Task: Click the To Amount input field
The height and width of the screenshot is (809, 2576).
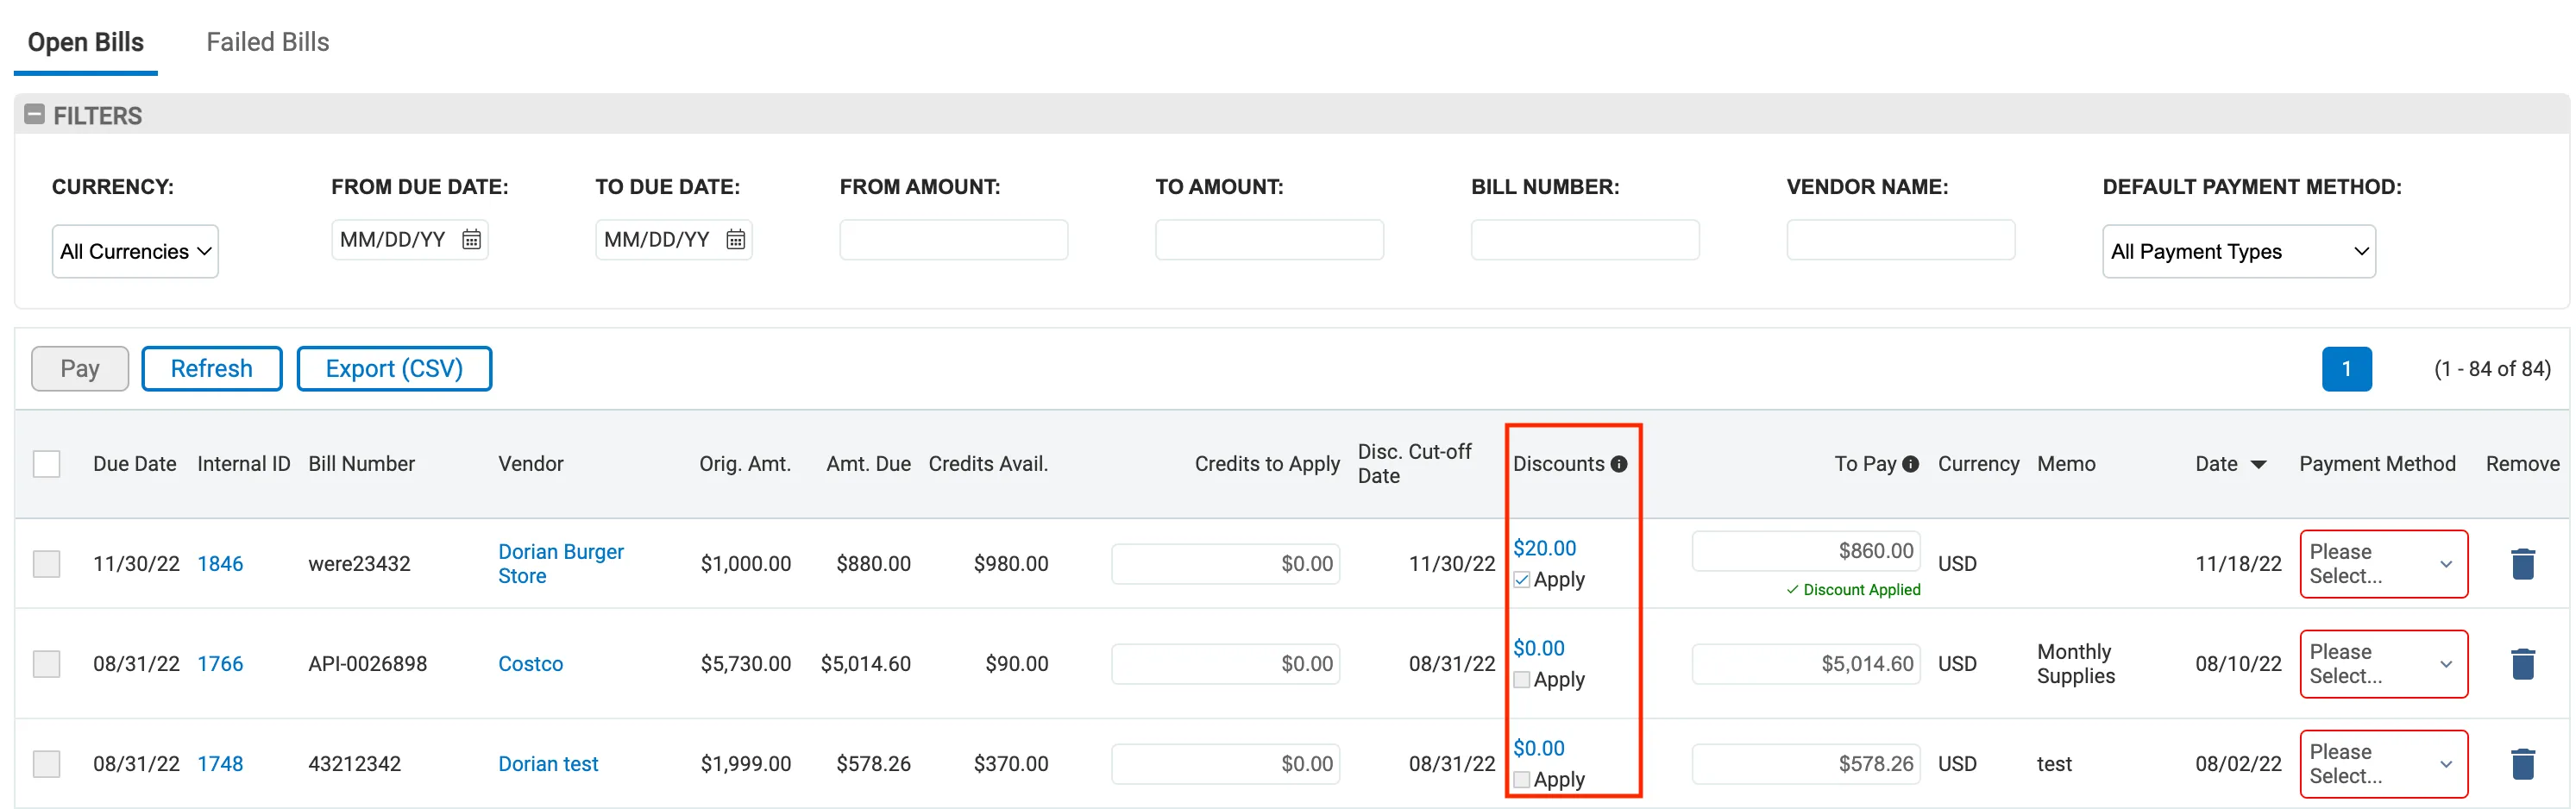Action: point(1269,240)
